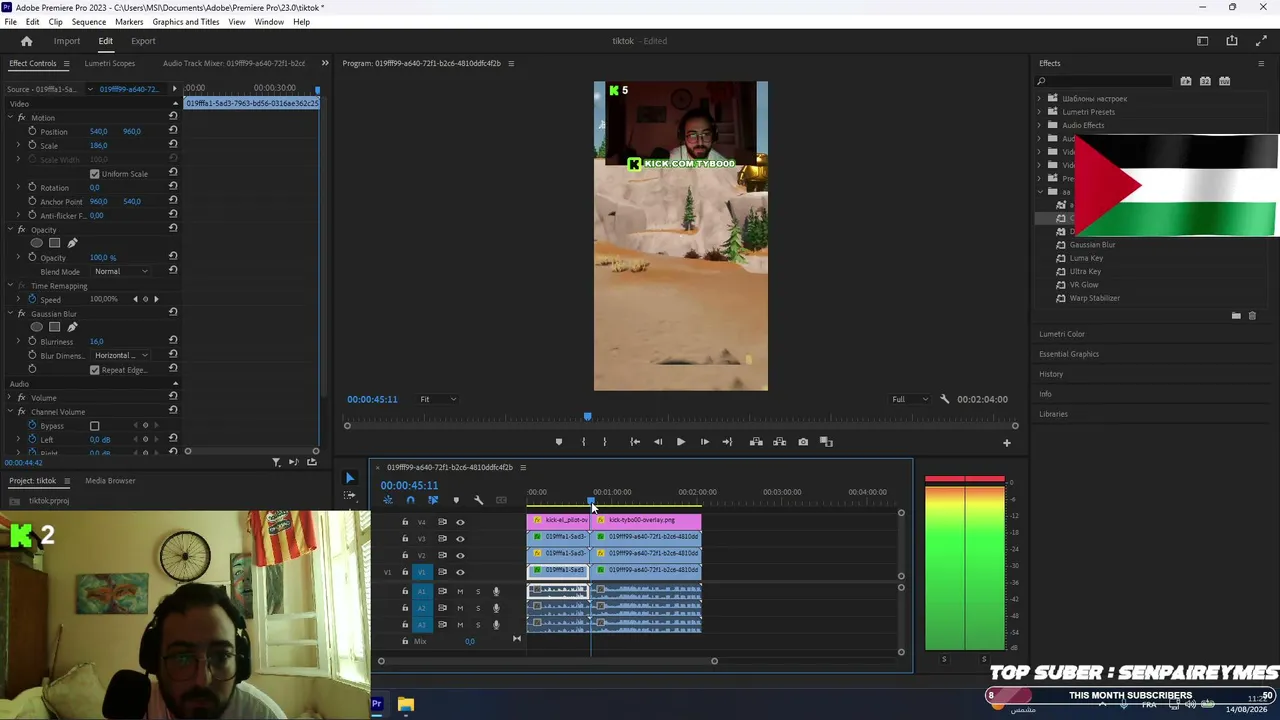Image resolution: width=1280 pixels, height=720 pixels.
Task: Expand the Scale property
Action: [x=18, y=146]
